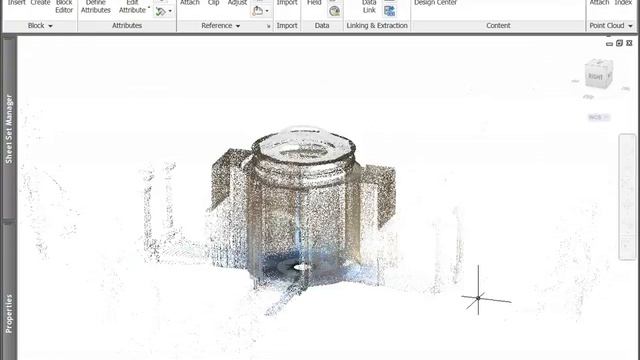Click the snap to underlays icon

pos(257,11)
